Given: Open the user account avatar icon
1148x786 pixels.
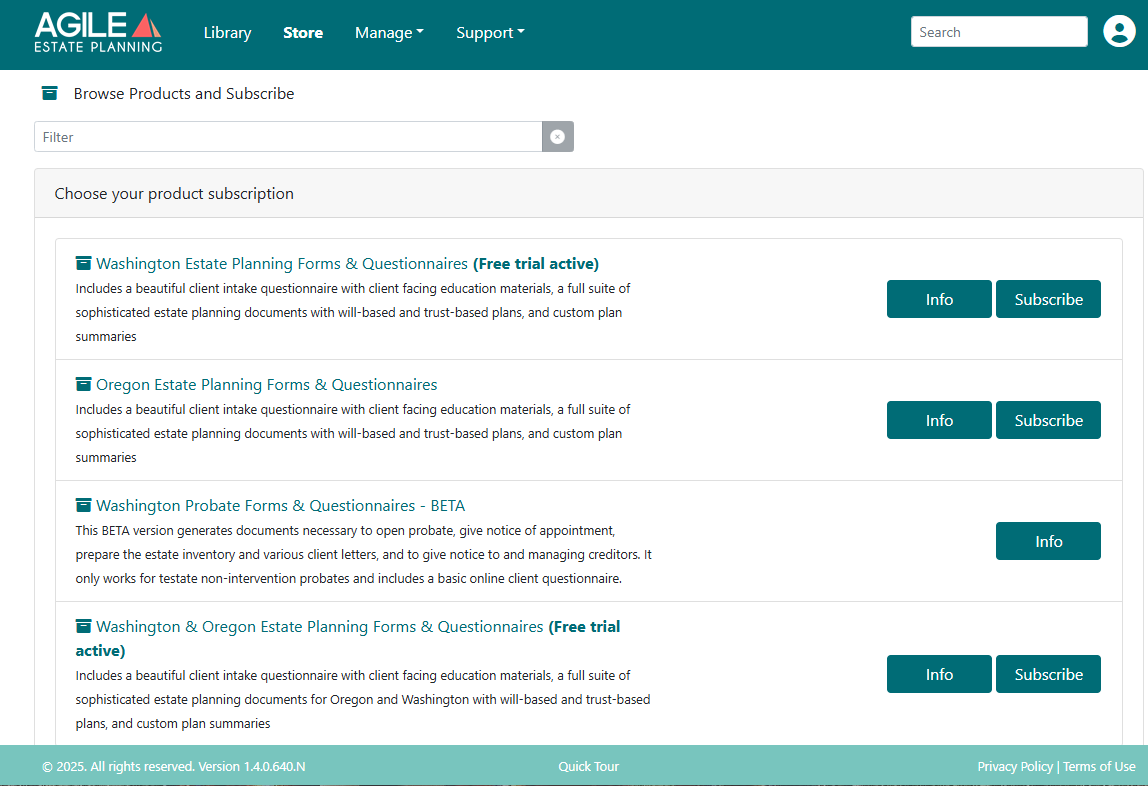Looking at the screenshot, I should pyautogui.click(x=1119, y=31).
